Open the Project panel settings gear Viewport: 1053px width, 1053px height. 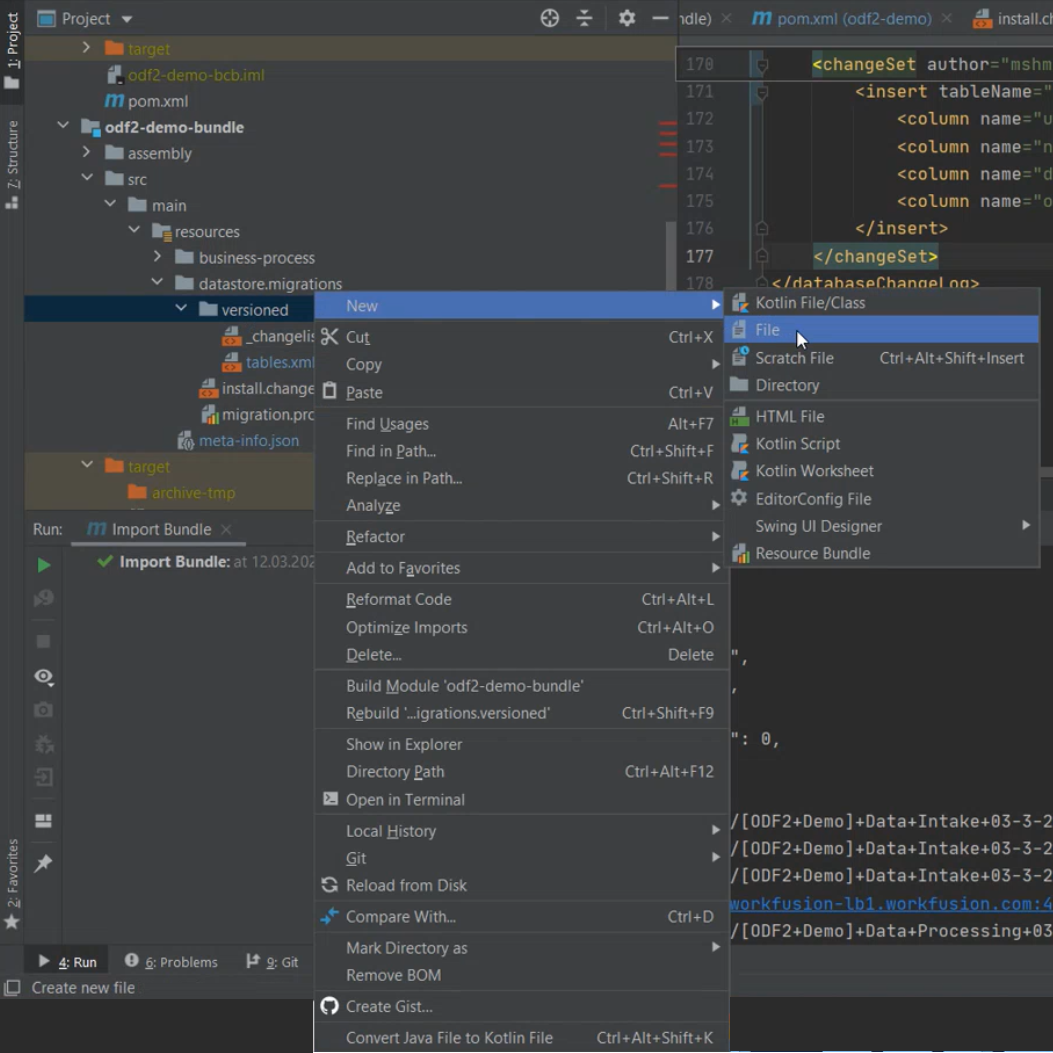[627, 18]
